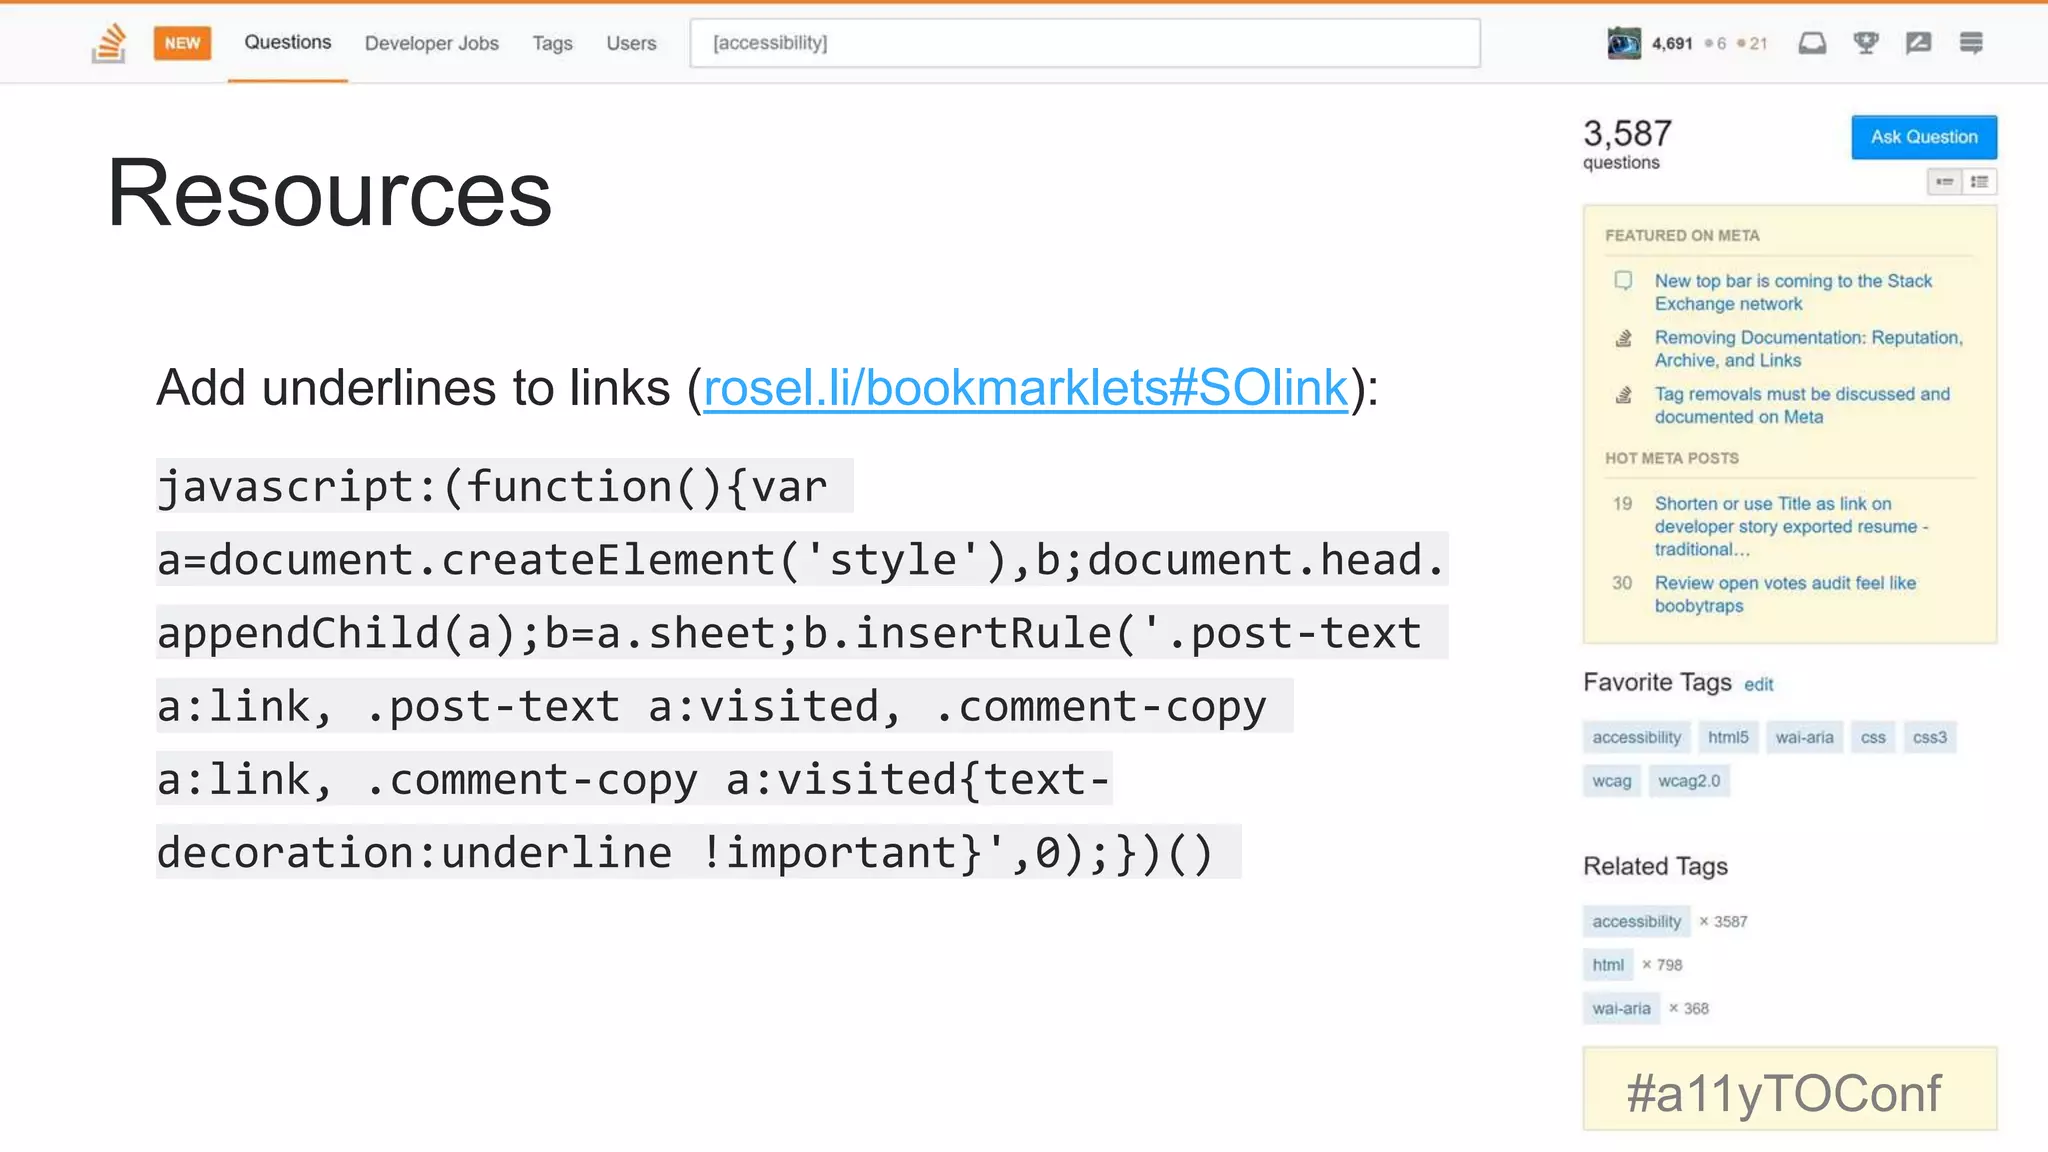Go to the Users tab
Image resolution: width=2048 pixels, height=1152 pixels.
(631, 43)
